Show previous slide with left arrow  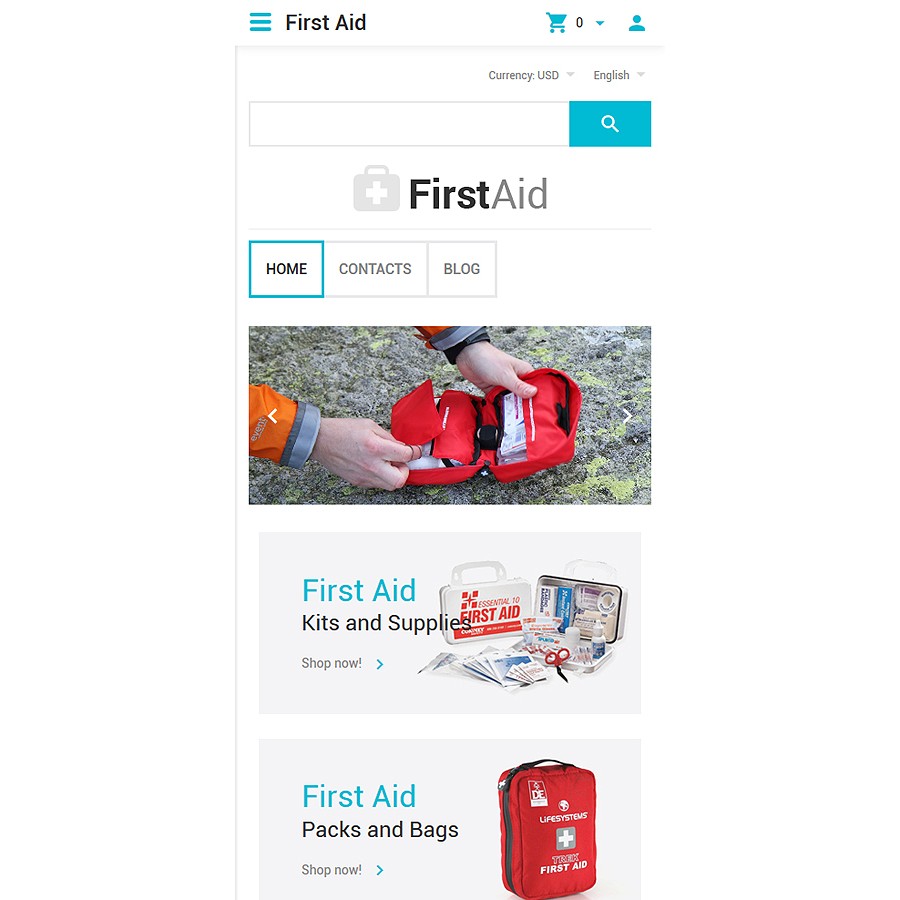[x=273, y=416]
